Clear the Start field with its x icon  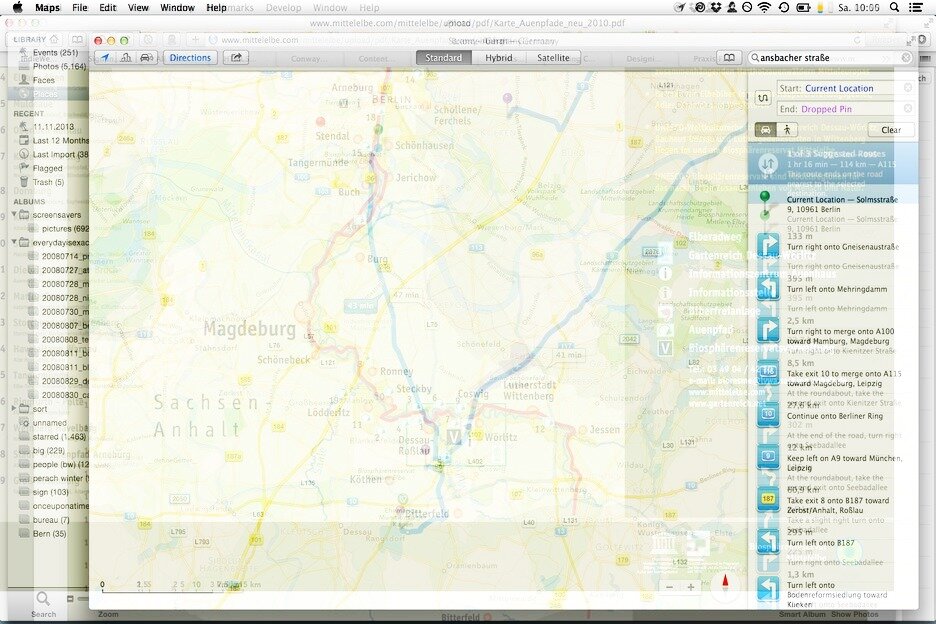(908, 88)
